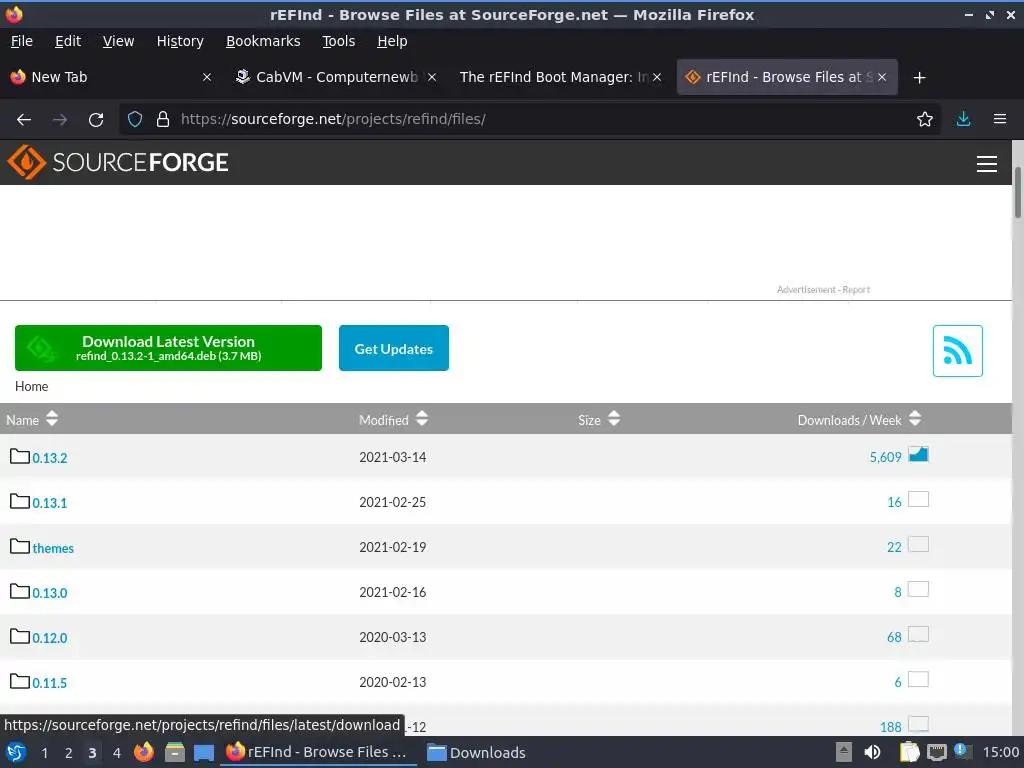Image resolution: width=1024 pixels, height=768 pixels.
Task: Open the Firefox application hamburger menu
Action: pos(1000,120)
